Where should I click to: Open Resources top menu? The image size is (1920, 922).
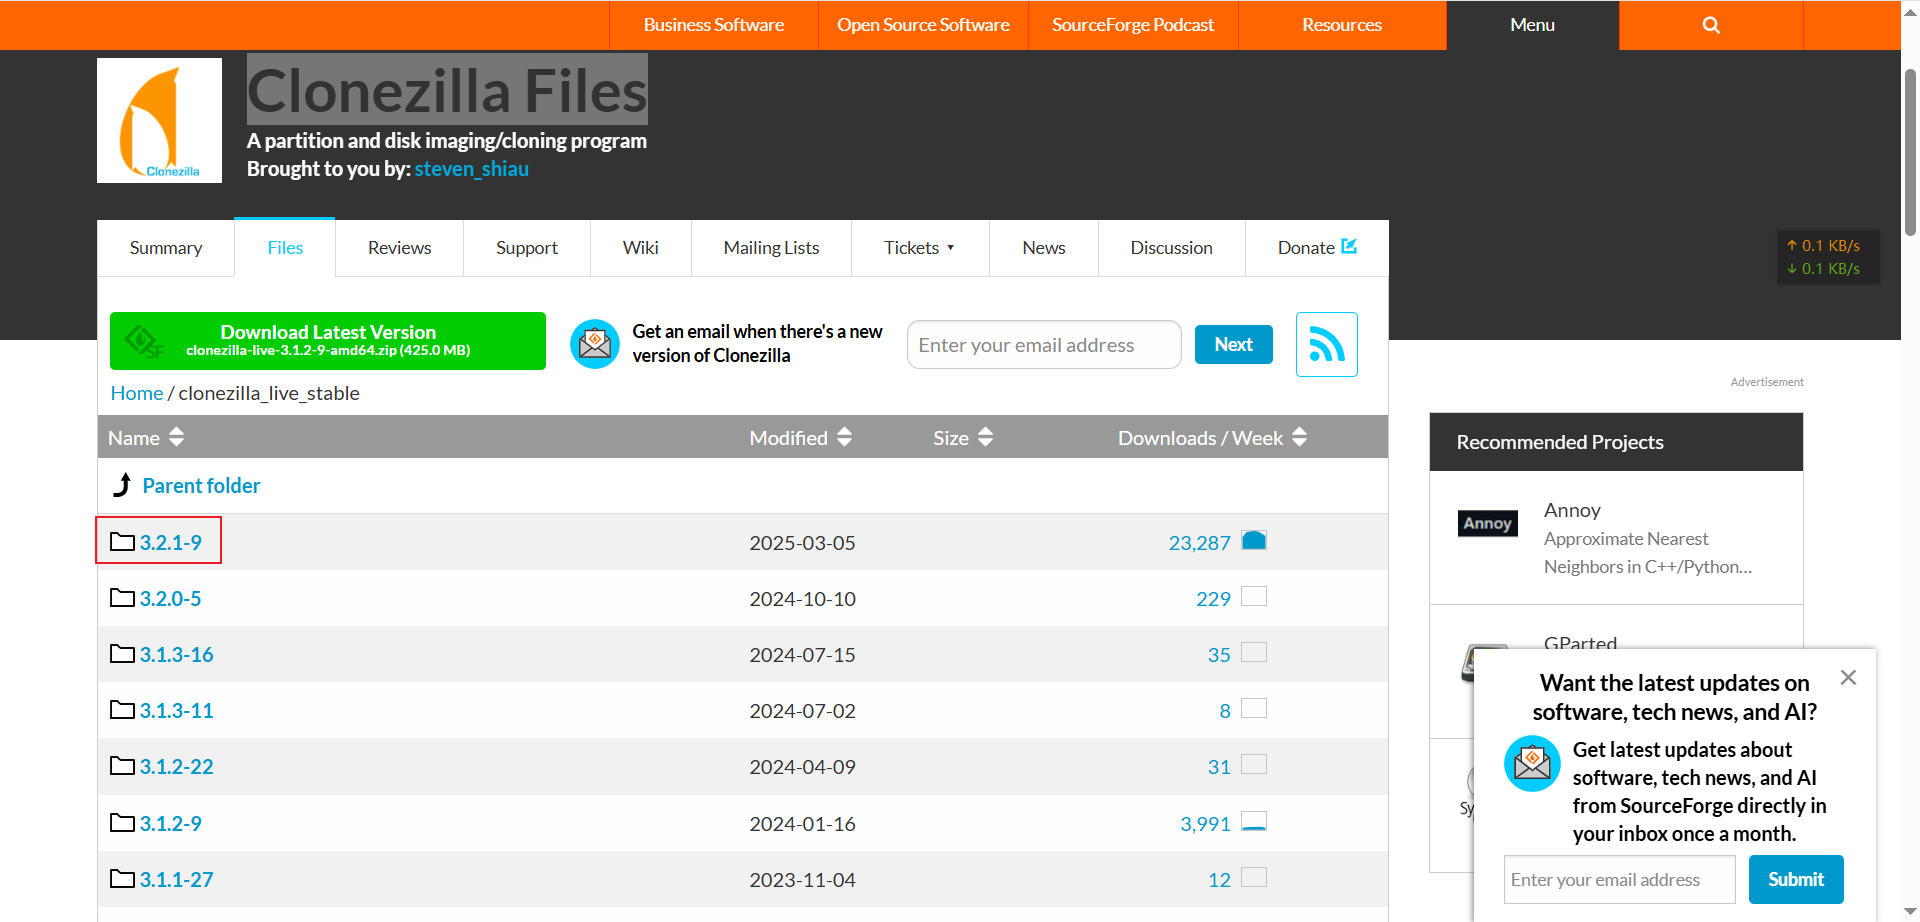[x=1342, y=25]
